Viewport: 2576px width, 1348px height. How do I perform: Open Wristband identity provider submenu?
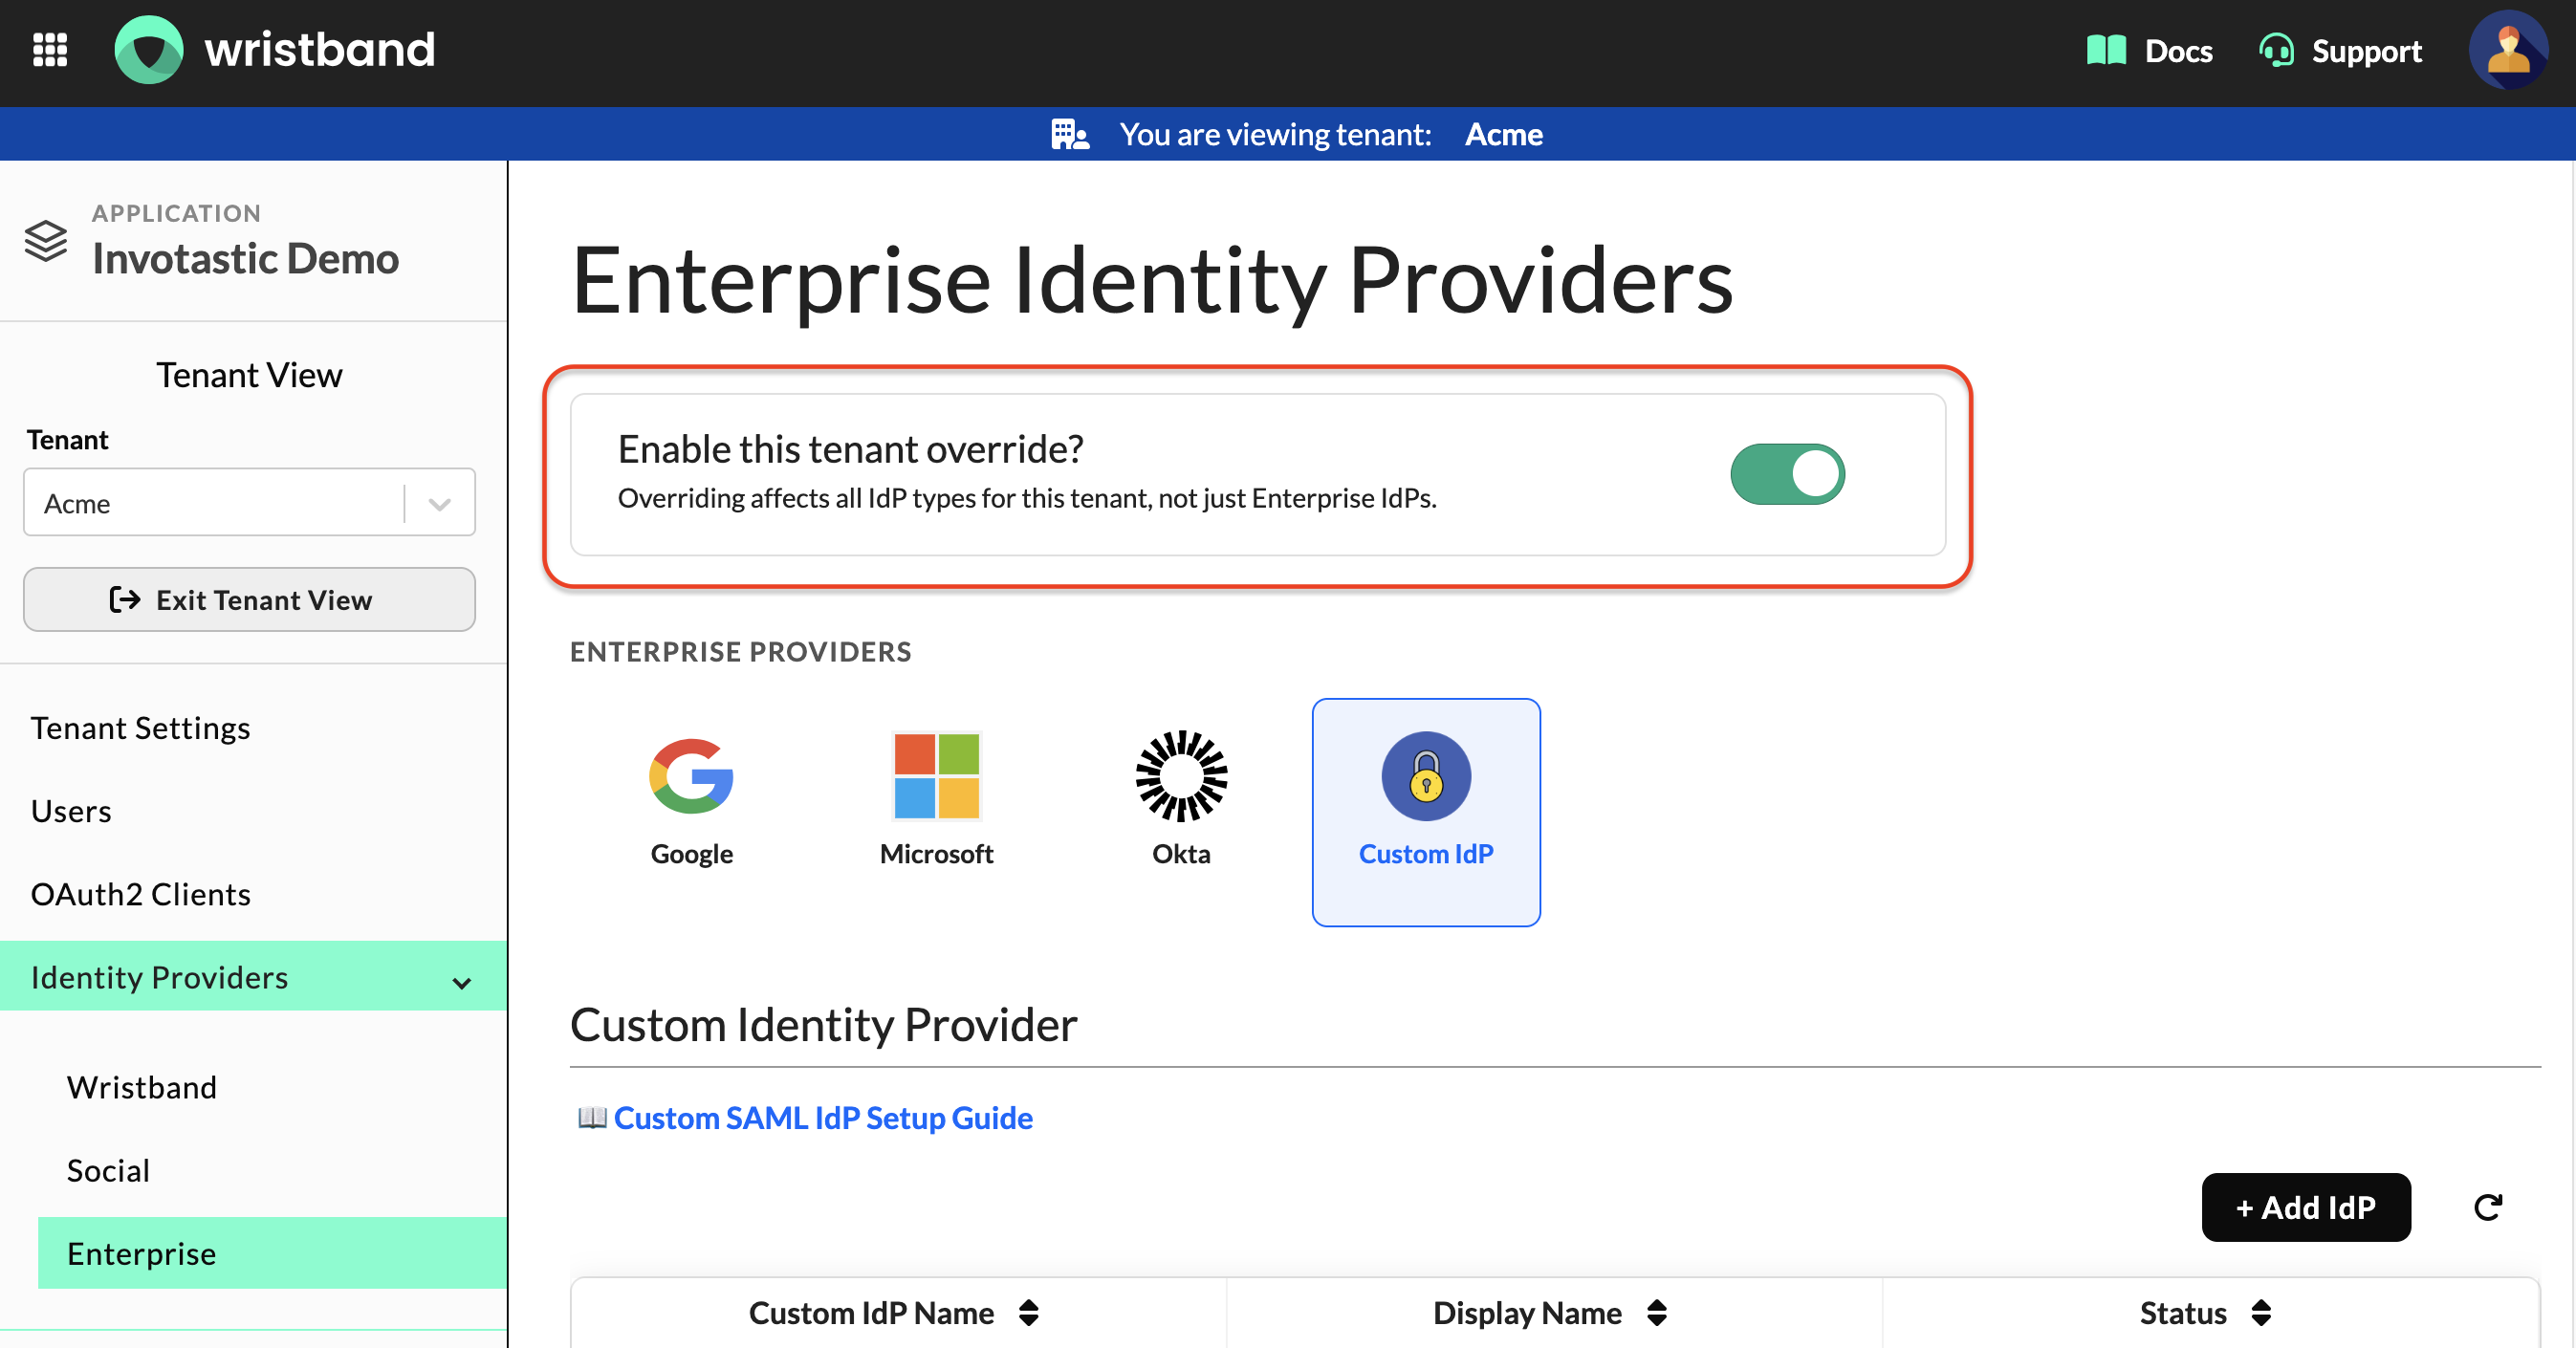[141, 1087]
